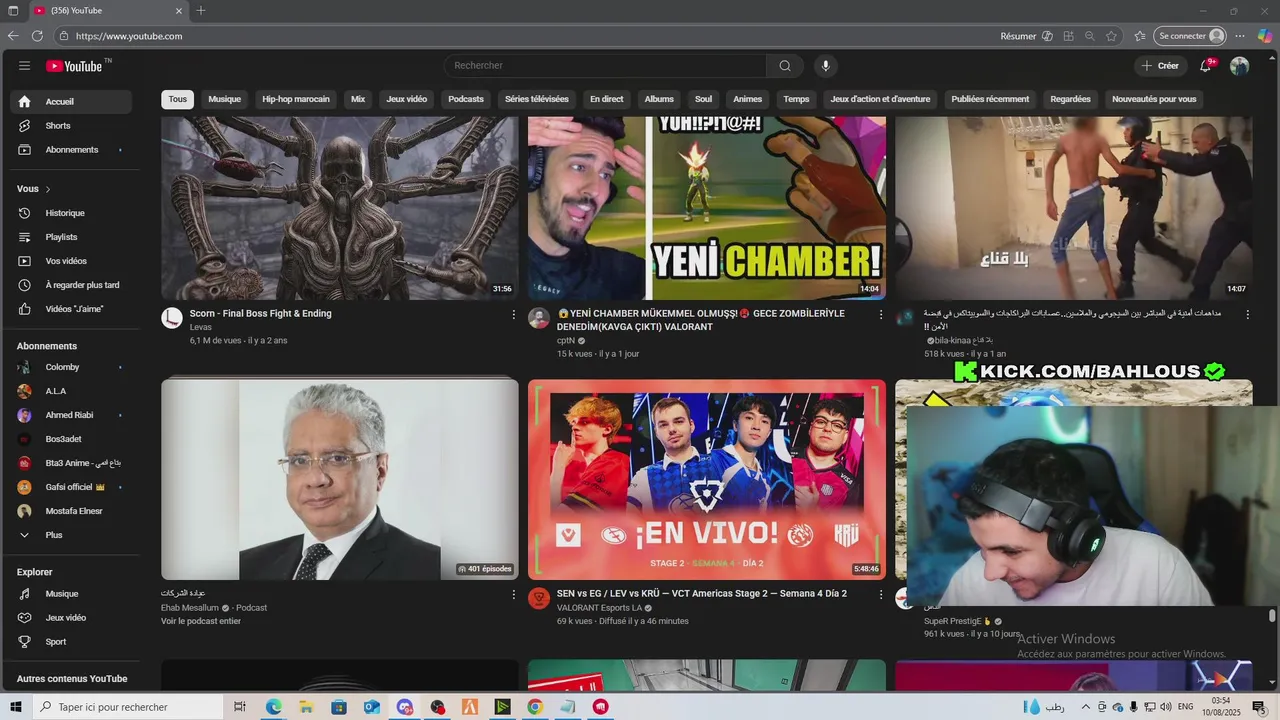This screenshot has width=1280, height=720.
Task: Open the Copilot icon in the browser
Action: 1265,36
